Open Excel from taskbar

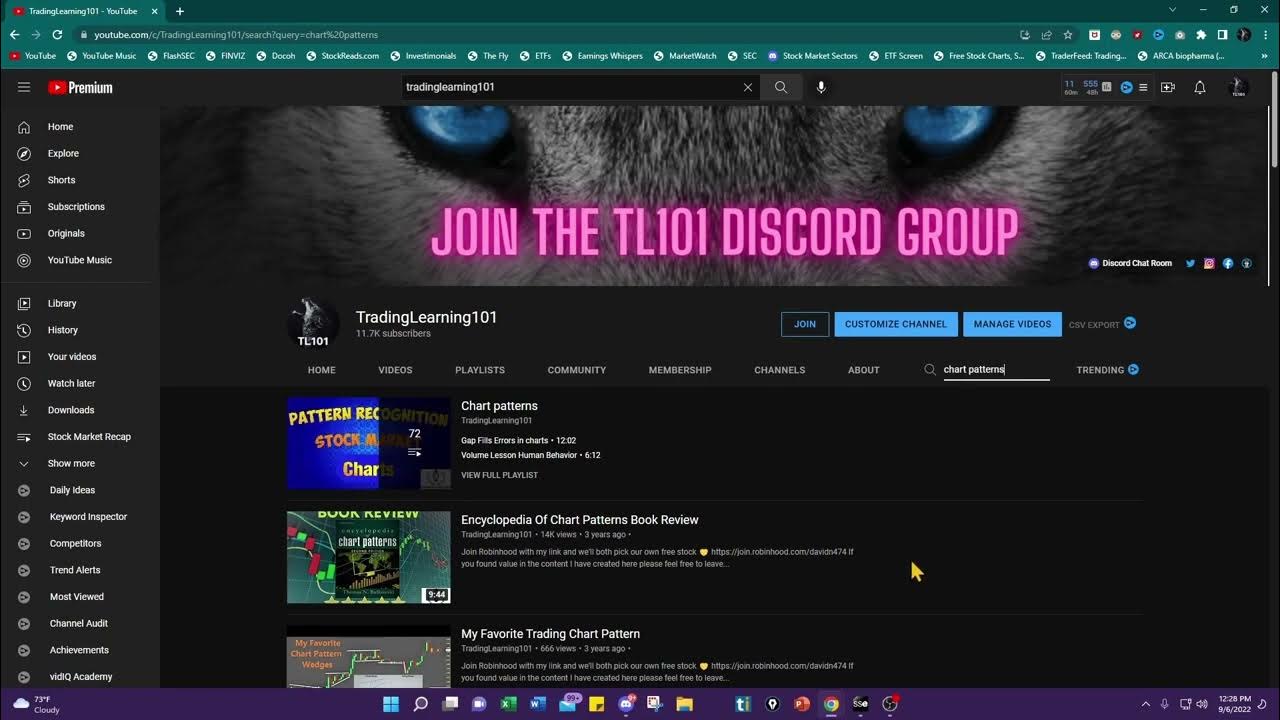point(508,704)
